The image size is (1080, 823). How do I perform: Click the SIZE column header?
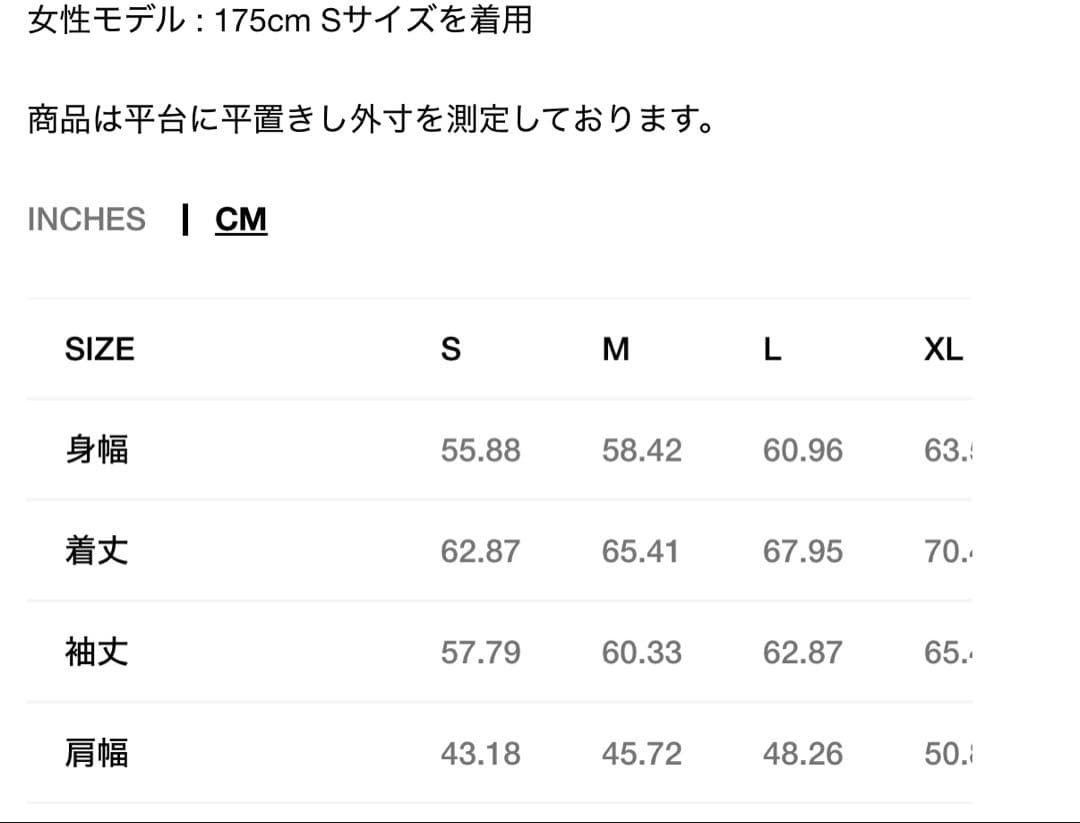click(x=99, y=349)
